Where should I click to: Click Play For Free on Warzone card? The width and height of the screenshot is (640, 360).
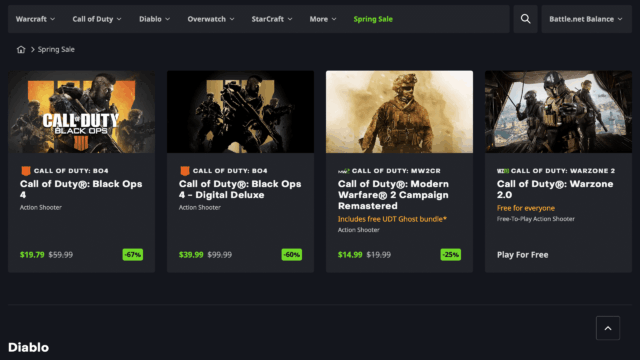point(522,255)
